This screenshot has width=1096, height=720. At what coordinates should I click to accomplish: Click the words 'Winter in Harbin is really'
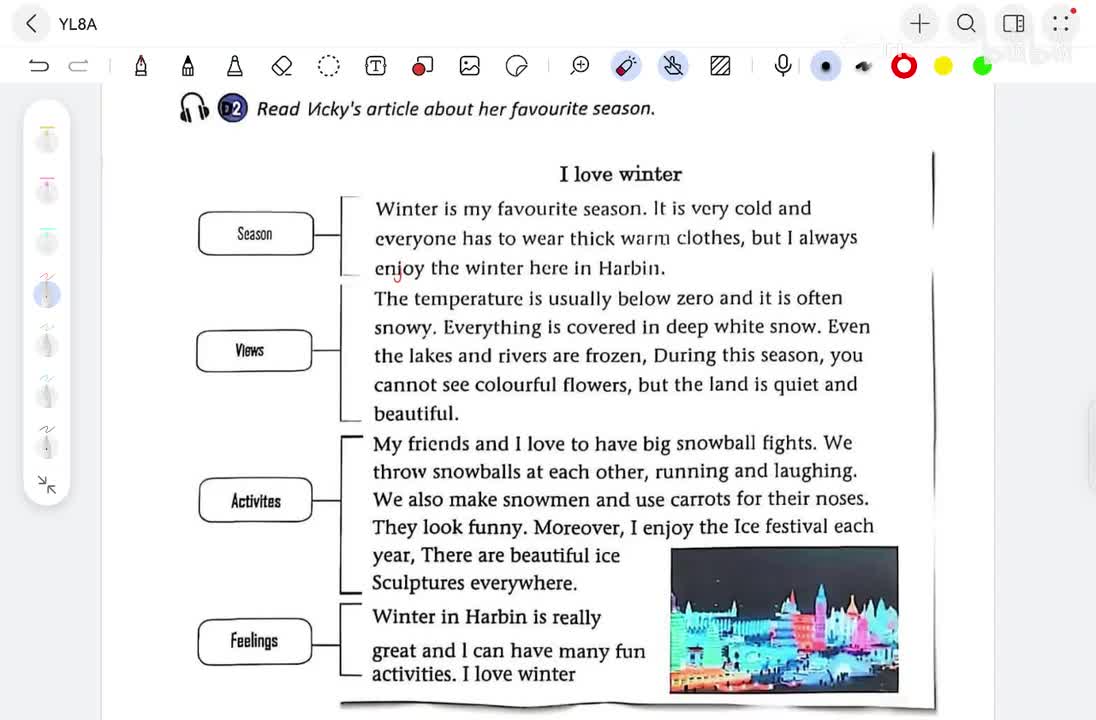(486, 617)
